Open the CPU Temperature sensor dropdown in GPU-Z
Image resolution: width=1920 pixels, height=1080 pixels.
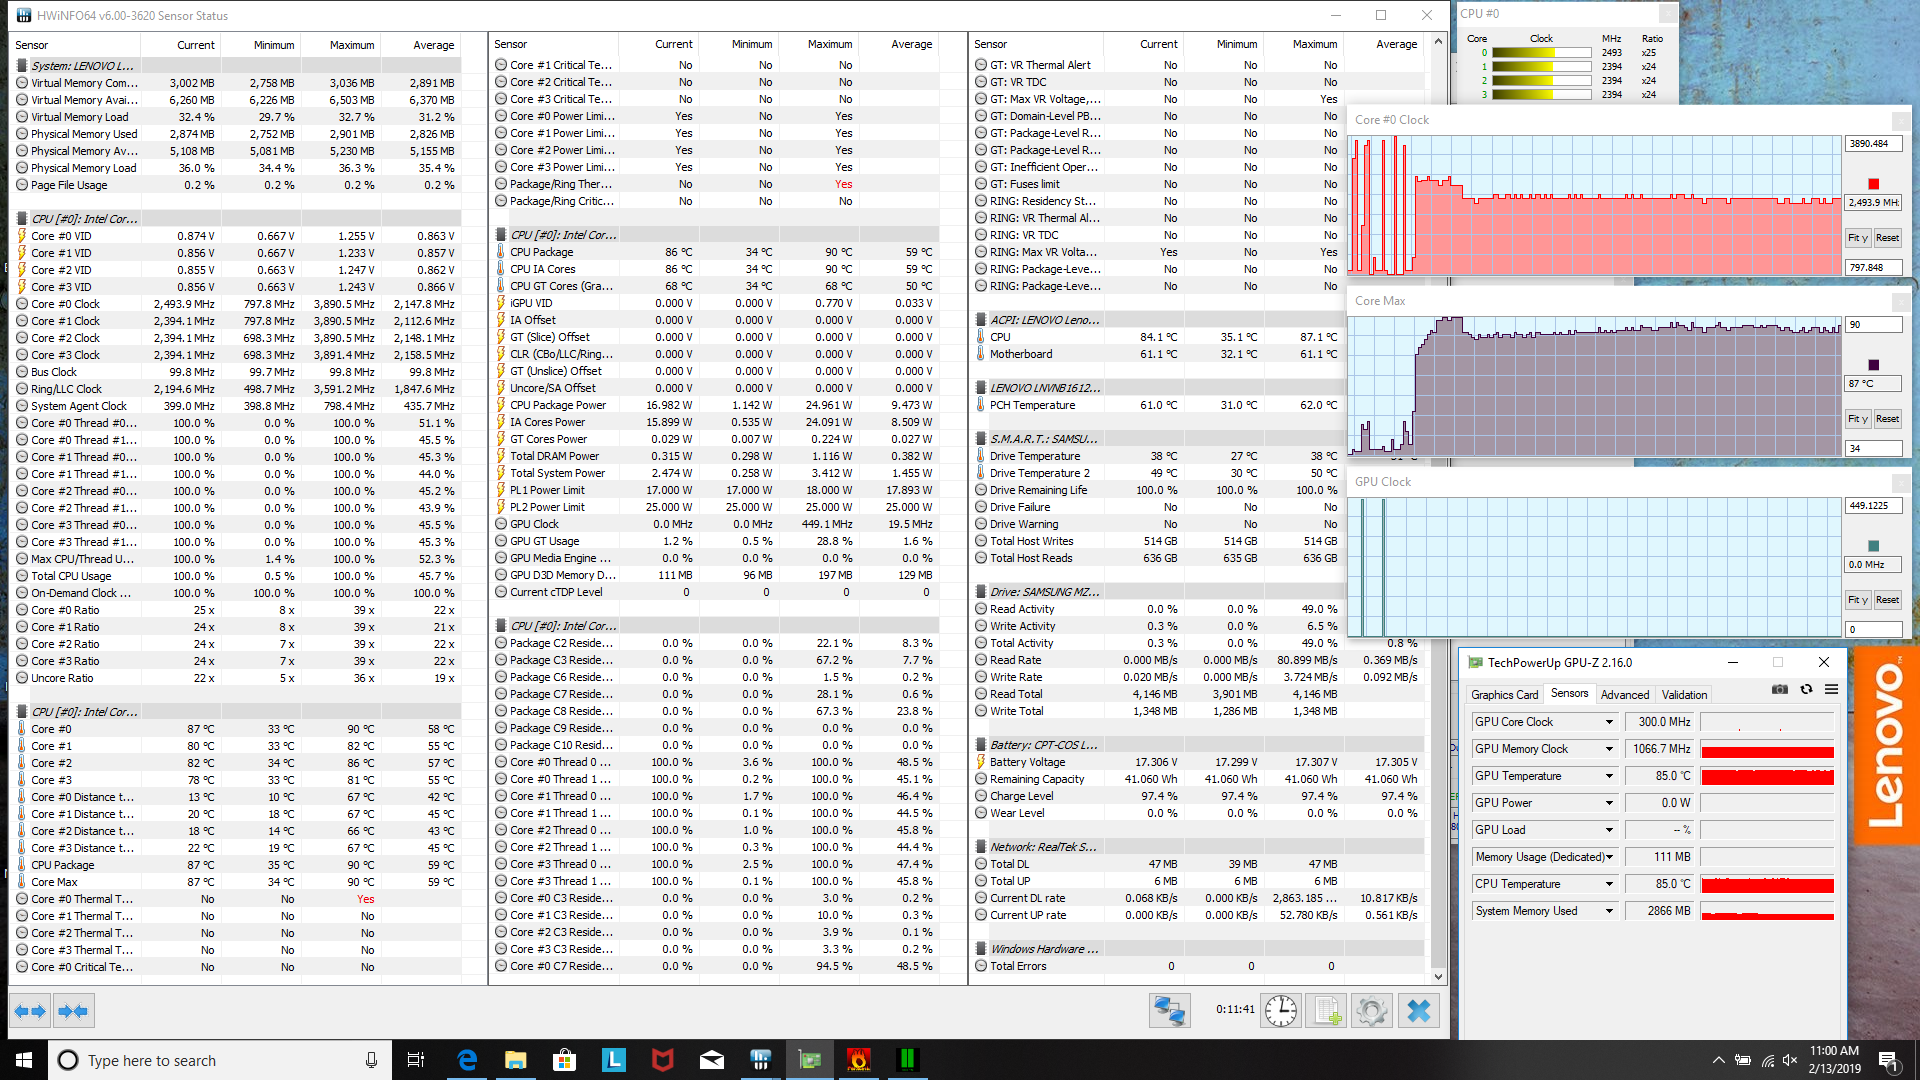[1609, 884]
